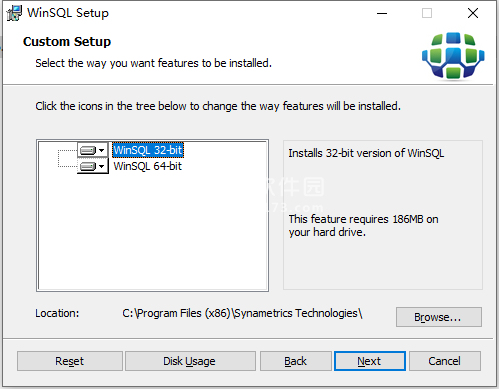Open the install-mode dropdown arrow for WinSQL 32-bit
The image size is (499, 389).
102,150
